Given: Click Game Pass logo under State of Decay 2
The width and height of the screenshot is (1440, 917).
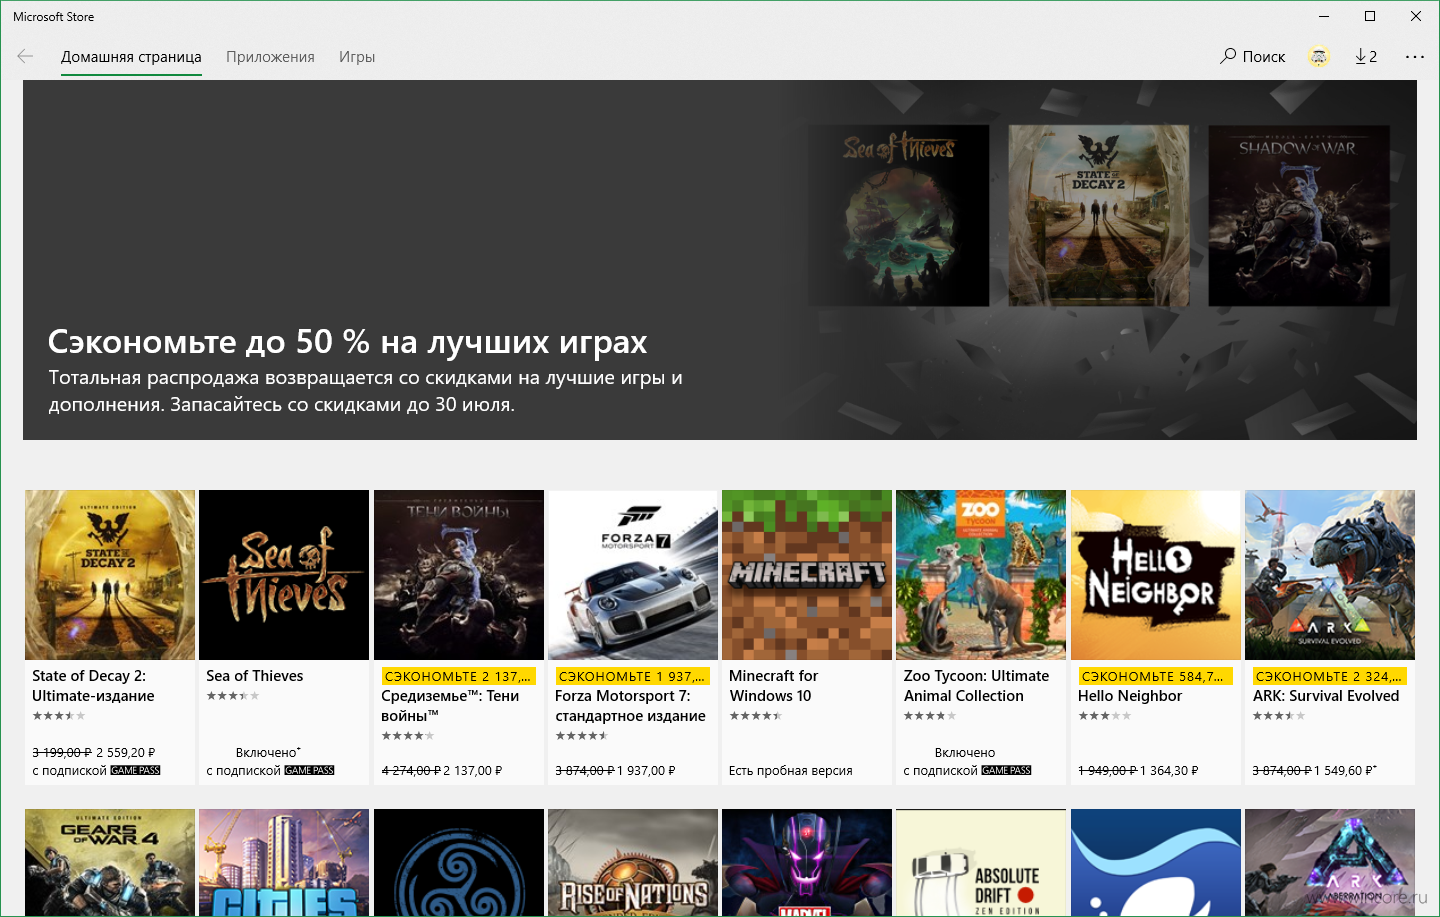Looking at the screenshot, I should [135, 770].
